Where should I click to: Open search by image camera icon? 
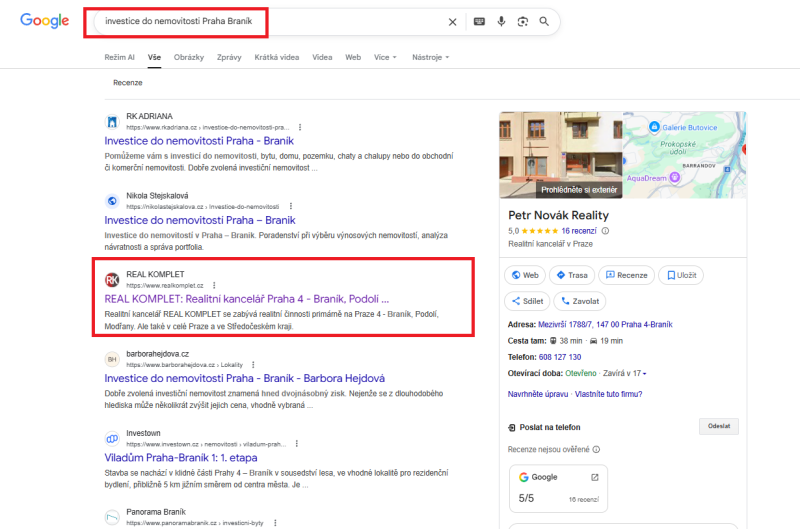click(x=522, y=21)
